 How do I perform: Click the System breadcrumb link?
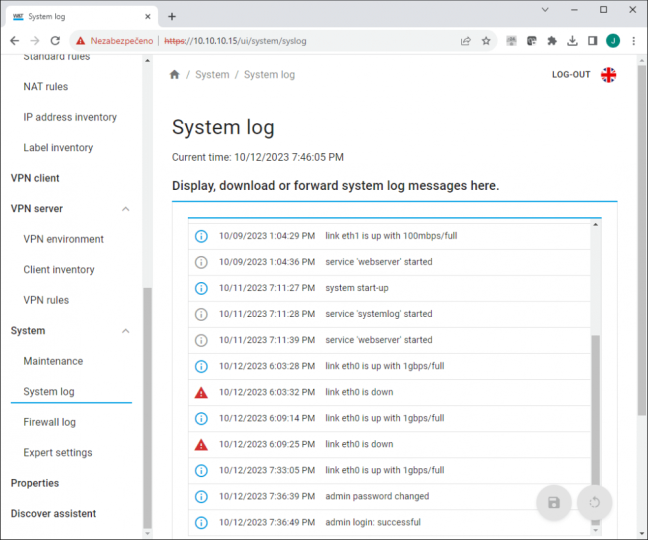(x=212, y=74)
